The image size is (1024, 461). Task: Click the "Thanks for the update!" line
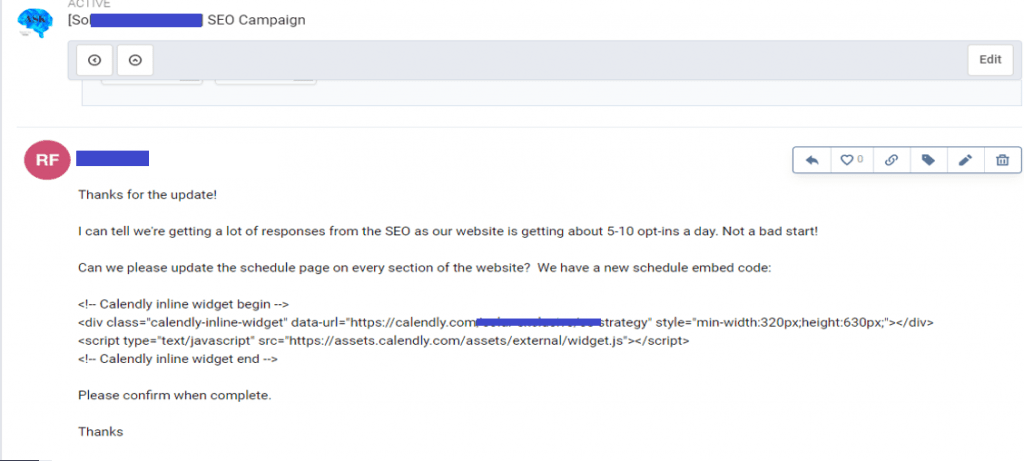pyautogui.click(x=148, y=195)
